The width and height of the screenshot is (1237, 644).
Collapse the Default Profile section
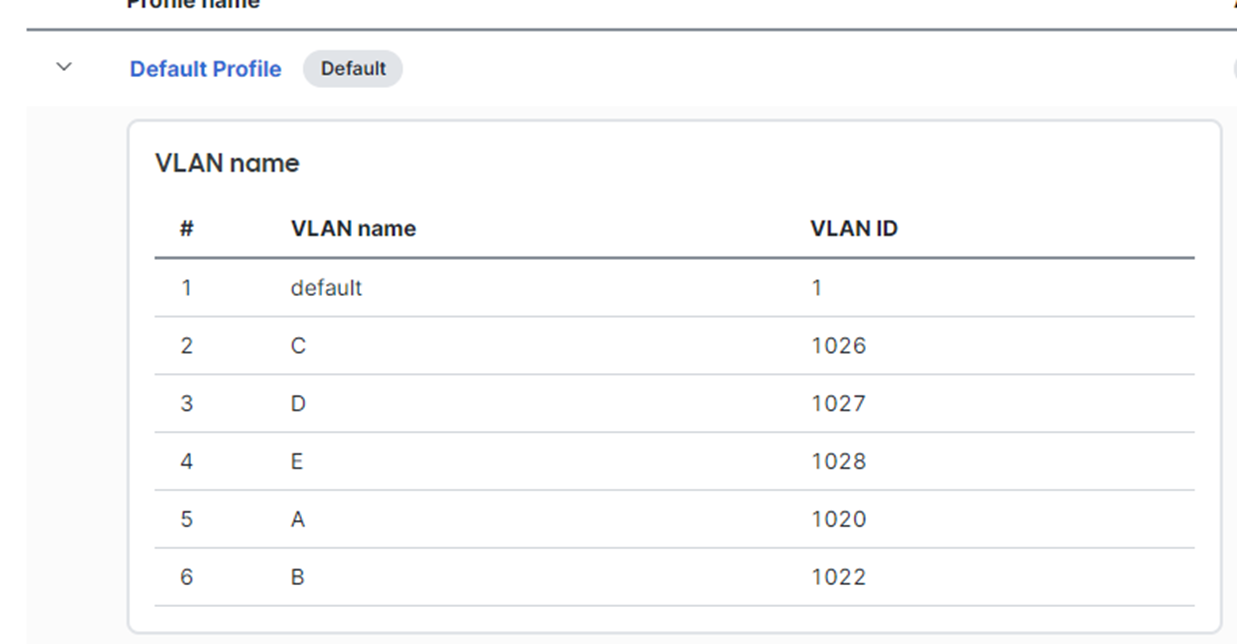coord(62,66)
